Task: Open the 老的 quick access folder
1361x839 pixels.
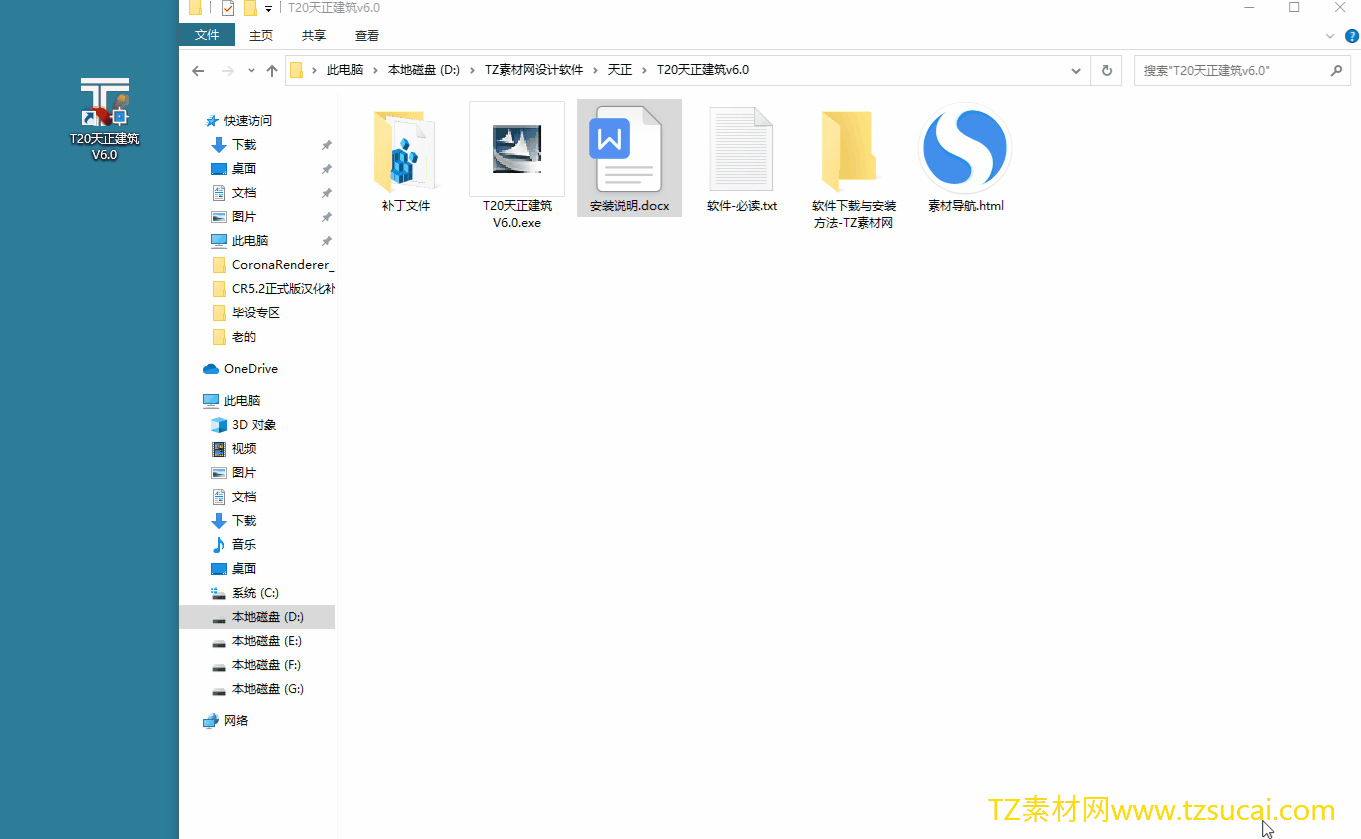Action: [234, 337]
